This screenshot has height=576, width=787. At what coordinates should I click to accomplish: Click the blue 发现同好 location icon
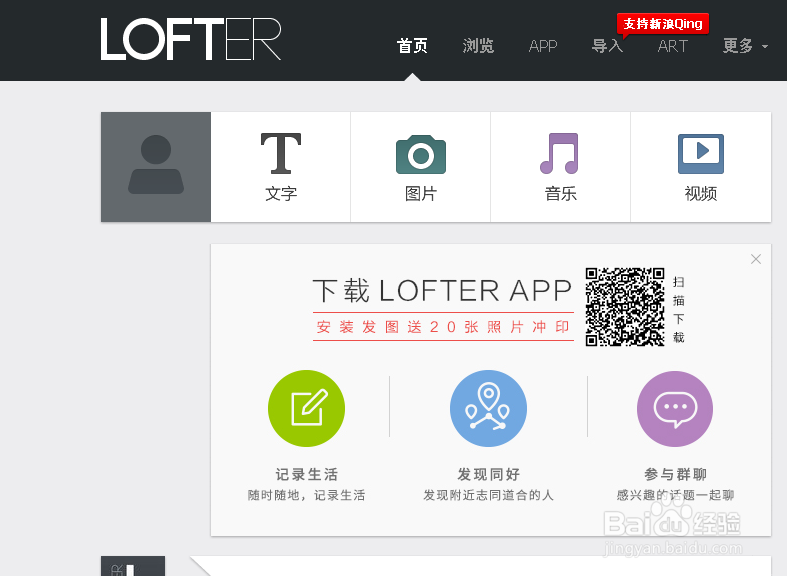pyautogui.click(x=488, y=408)
